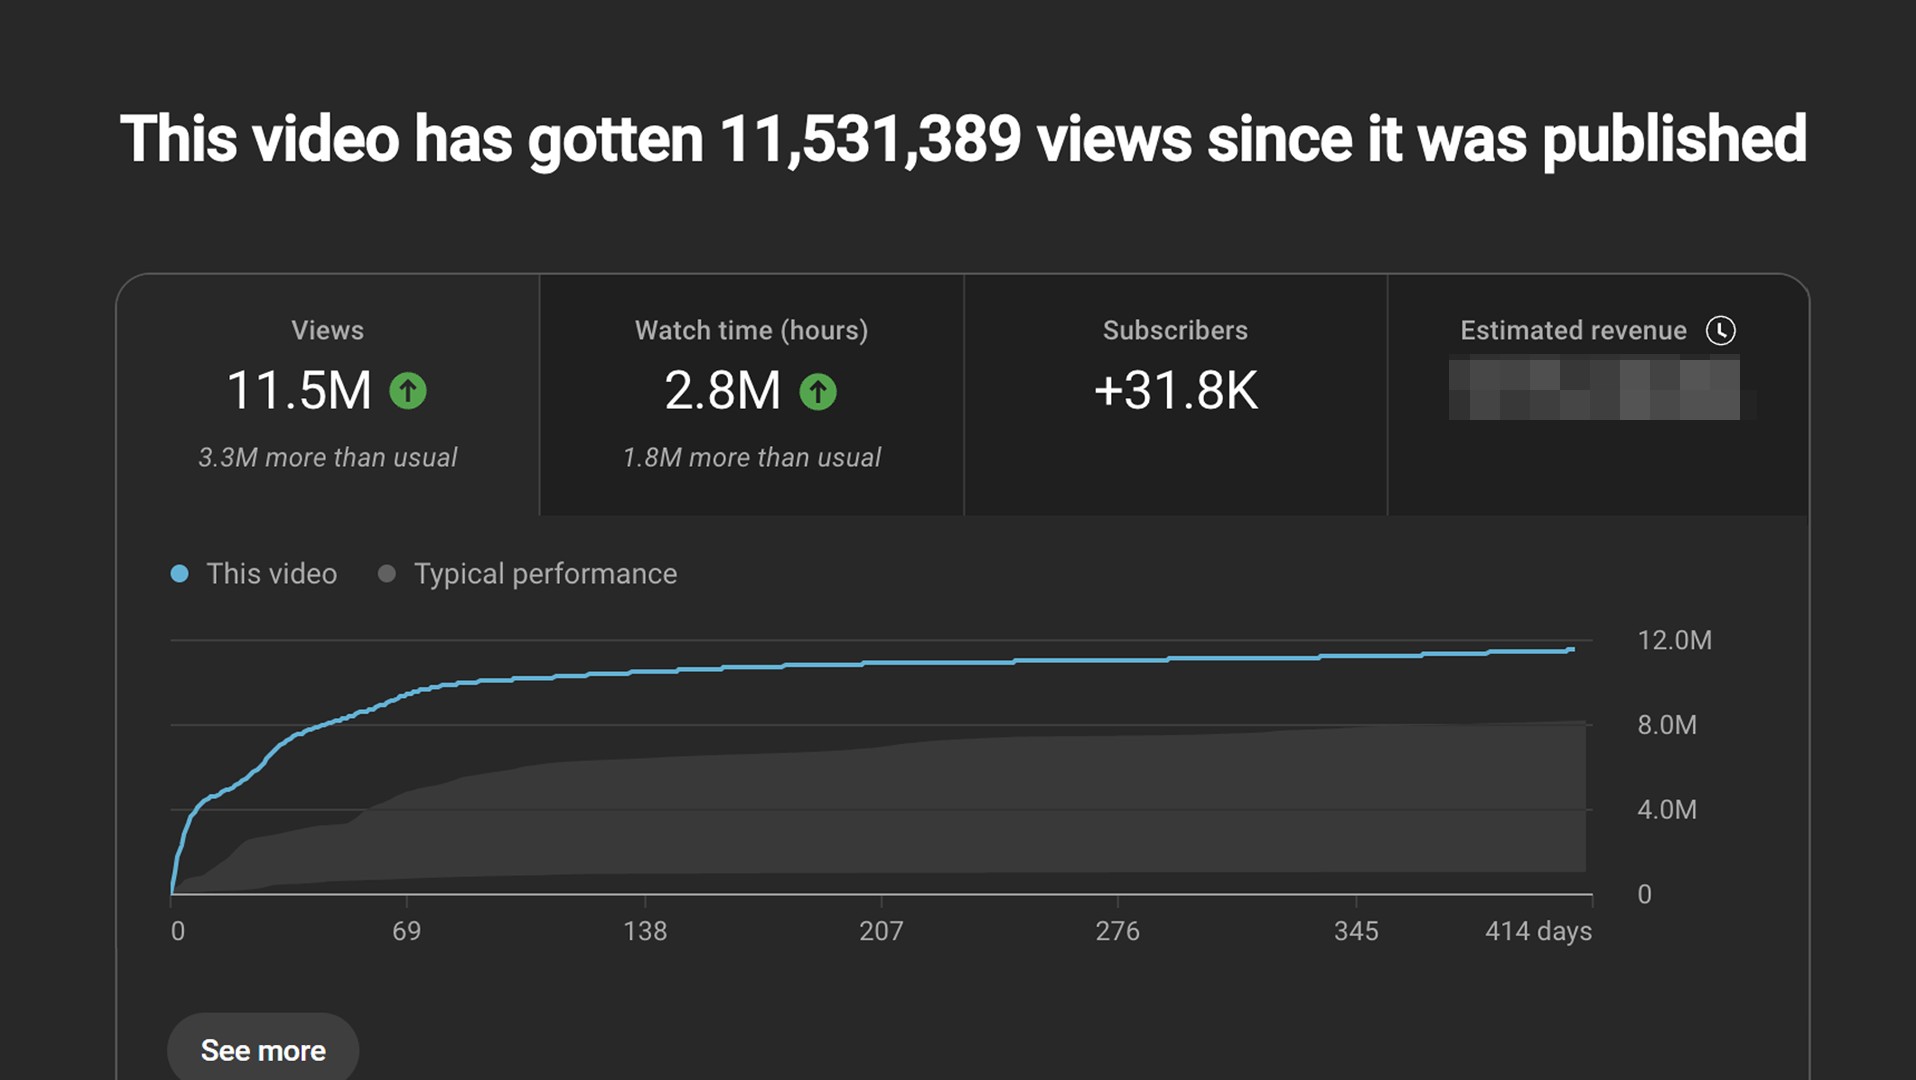The height and width of the screenshot is (1080, 1916).
Task: Click blue This video legend dot
Action: [x=179, y=574]
